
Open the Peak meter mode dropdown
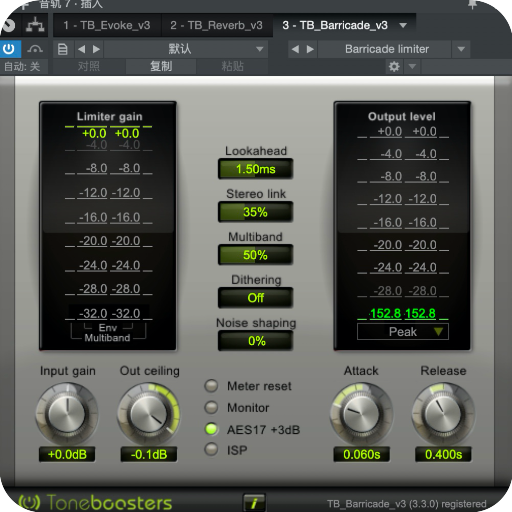coord(403,332)
